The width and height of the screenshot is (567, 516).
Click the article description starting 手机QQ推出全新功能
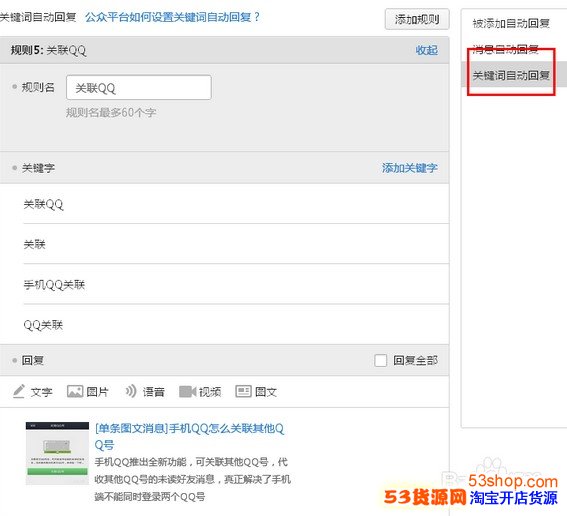click(x=193, y=479)
